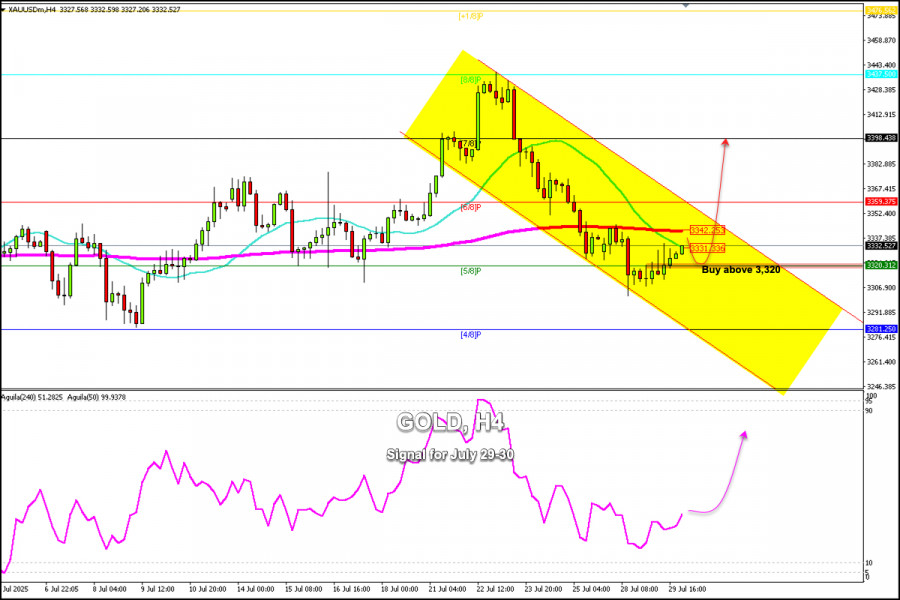Click the '8 Jul 04:00' time label

click(x=109, y=589)
